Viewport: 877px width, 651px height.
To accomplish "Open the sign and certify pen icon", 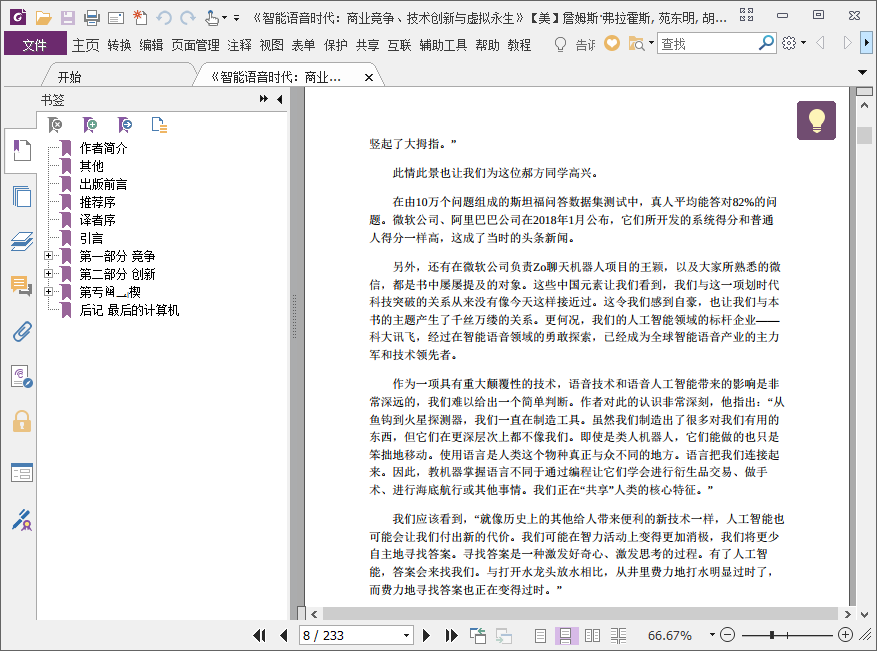I will click(22, 520).
